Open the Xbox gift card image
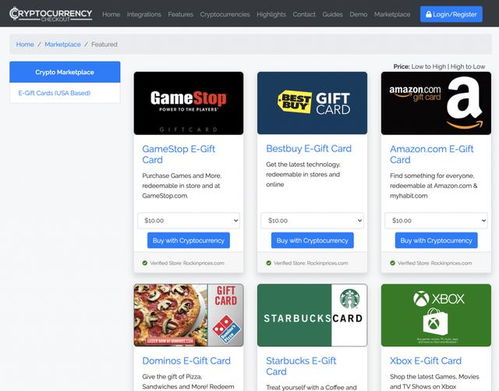The width and height of the screenshot is (499, 391). [x=436, y=315]
